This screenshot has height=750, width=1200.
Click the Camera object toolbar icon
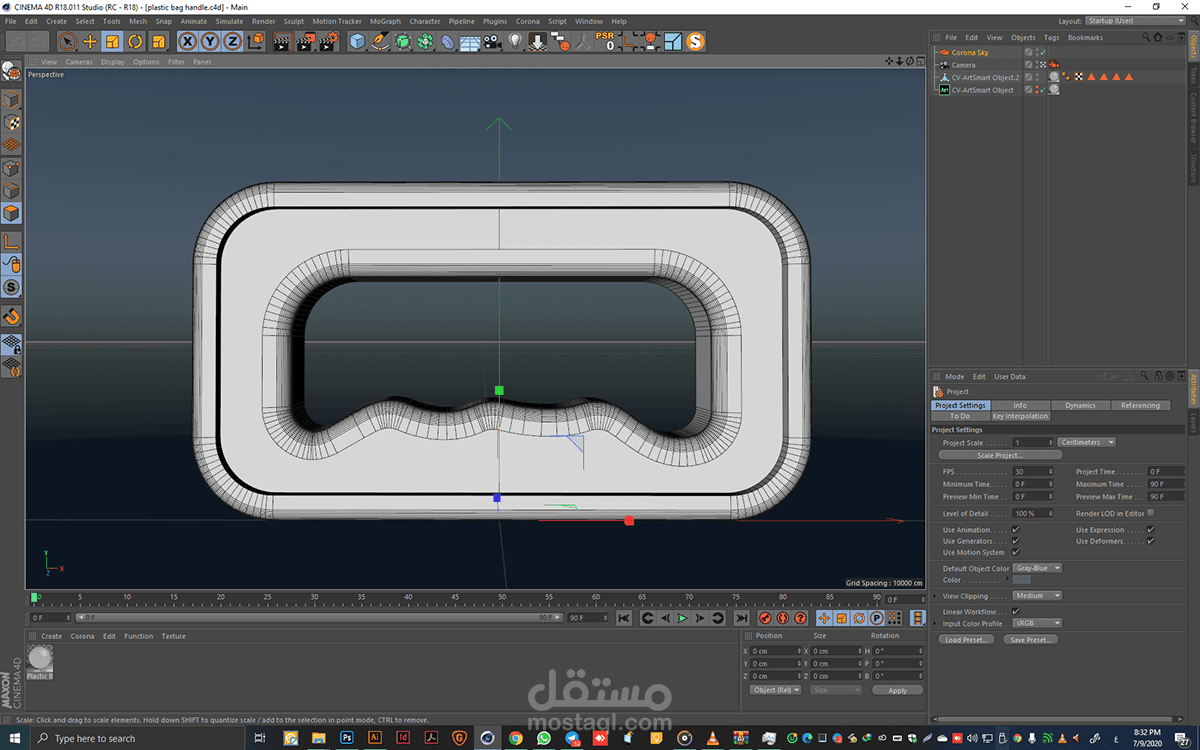click(492, 41)
